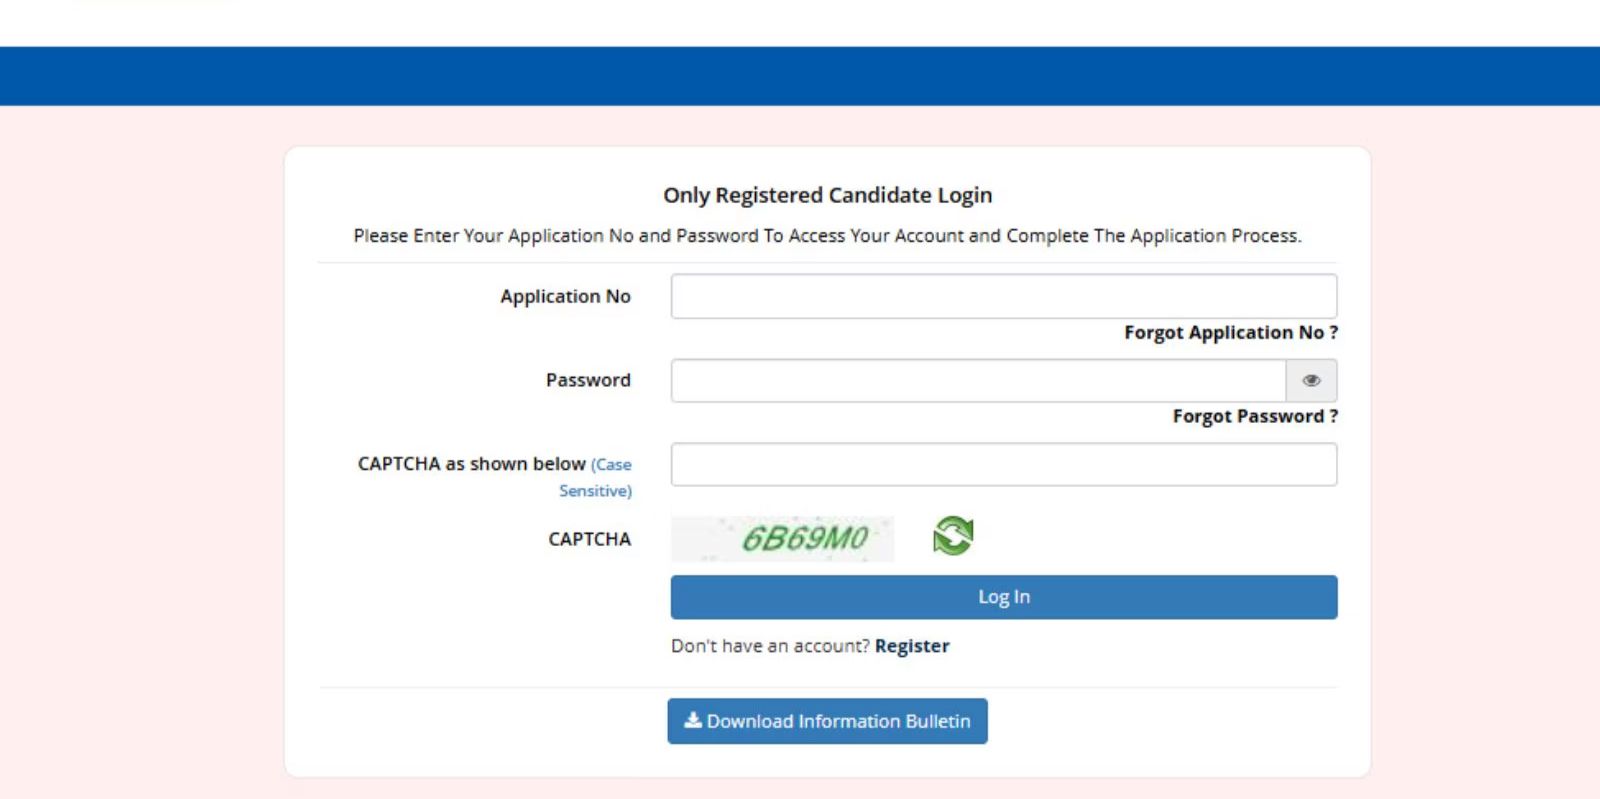The width and height of the screenshot is (1600, 799).
Task: Refresh the CAPTCHA with the green arrows icon
Action: (953, 536)
